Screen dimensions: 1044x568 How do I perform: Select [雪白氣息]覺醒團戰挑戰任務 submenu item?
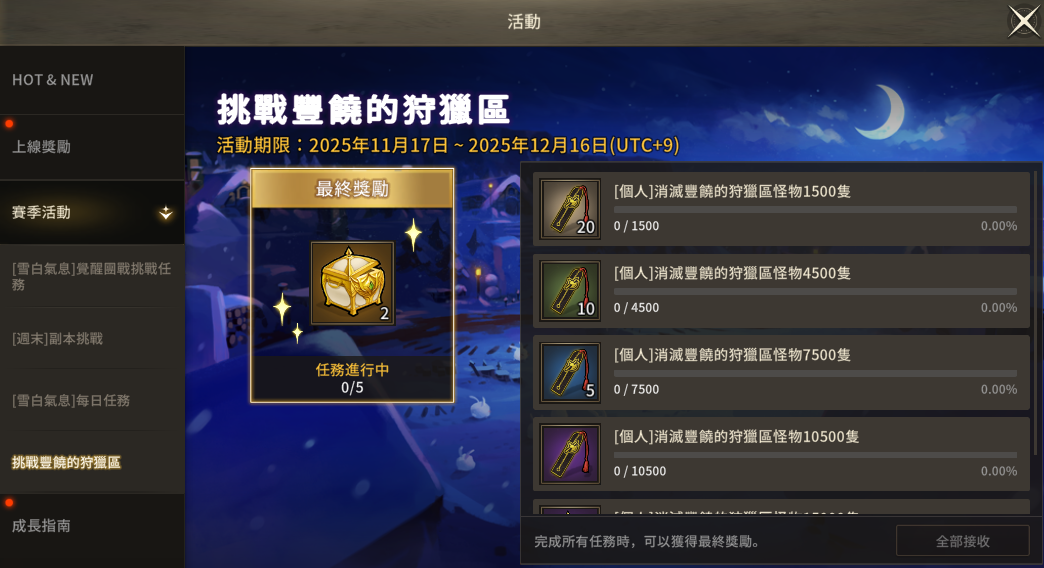coord(92,276)
